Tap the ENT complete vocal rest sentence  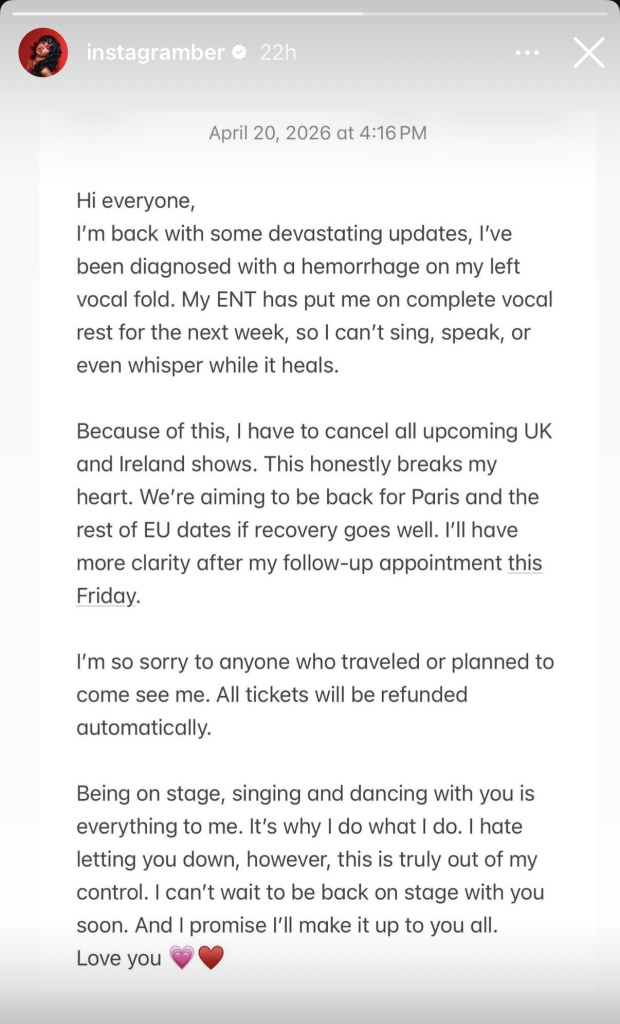coord(315,332)
